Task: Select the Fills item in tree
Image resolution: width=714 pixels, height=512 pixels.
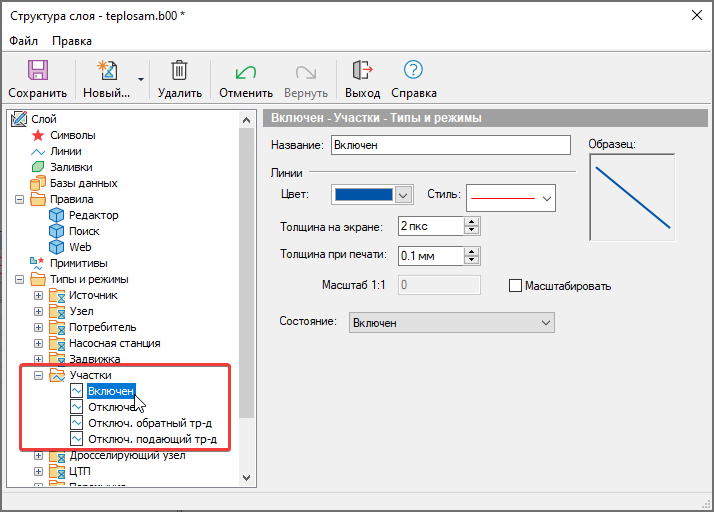Action: point(70,167)
